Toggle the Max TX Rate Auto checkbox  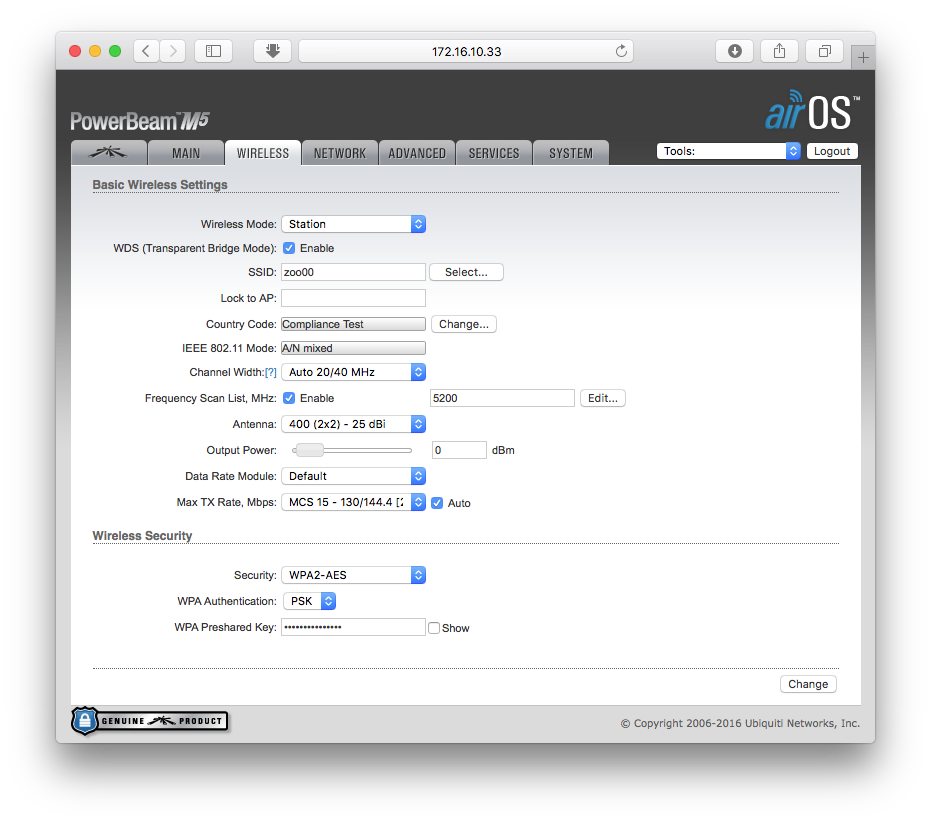(x=437, y=503)
